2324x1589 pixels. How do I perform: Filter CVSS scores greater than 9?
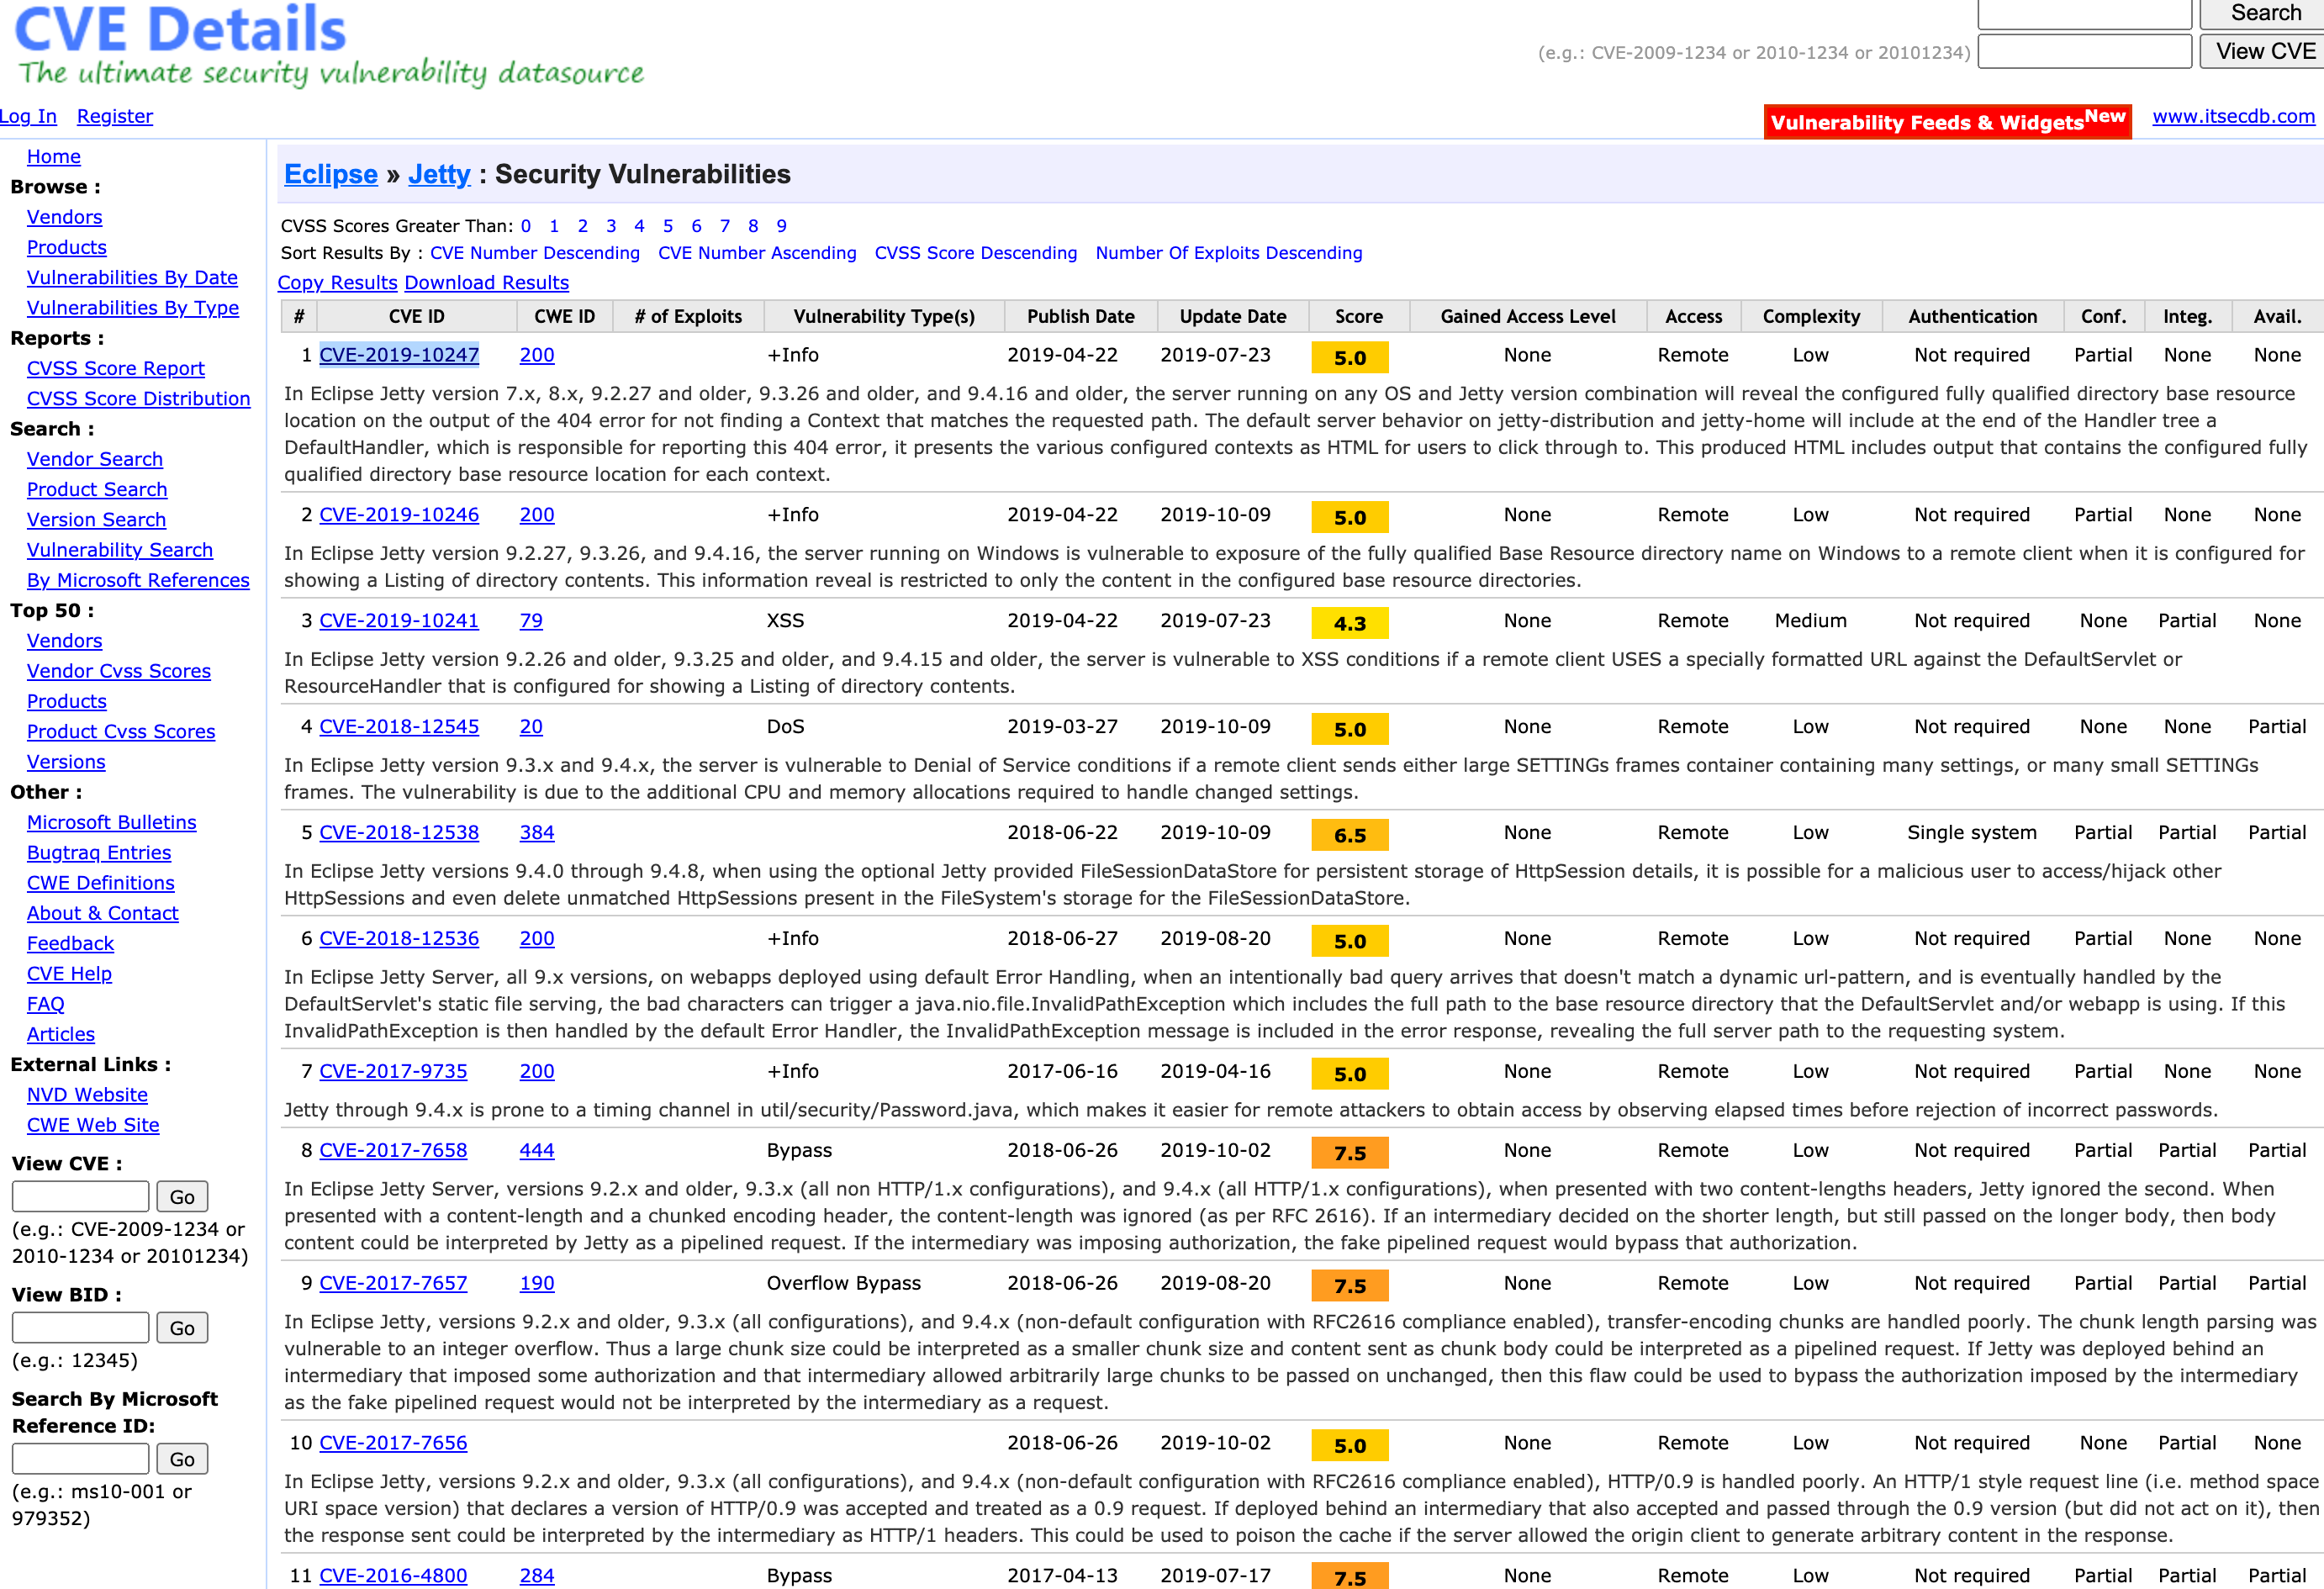782,226
